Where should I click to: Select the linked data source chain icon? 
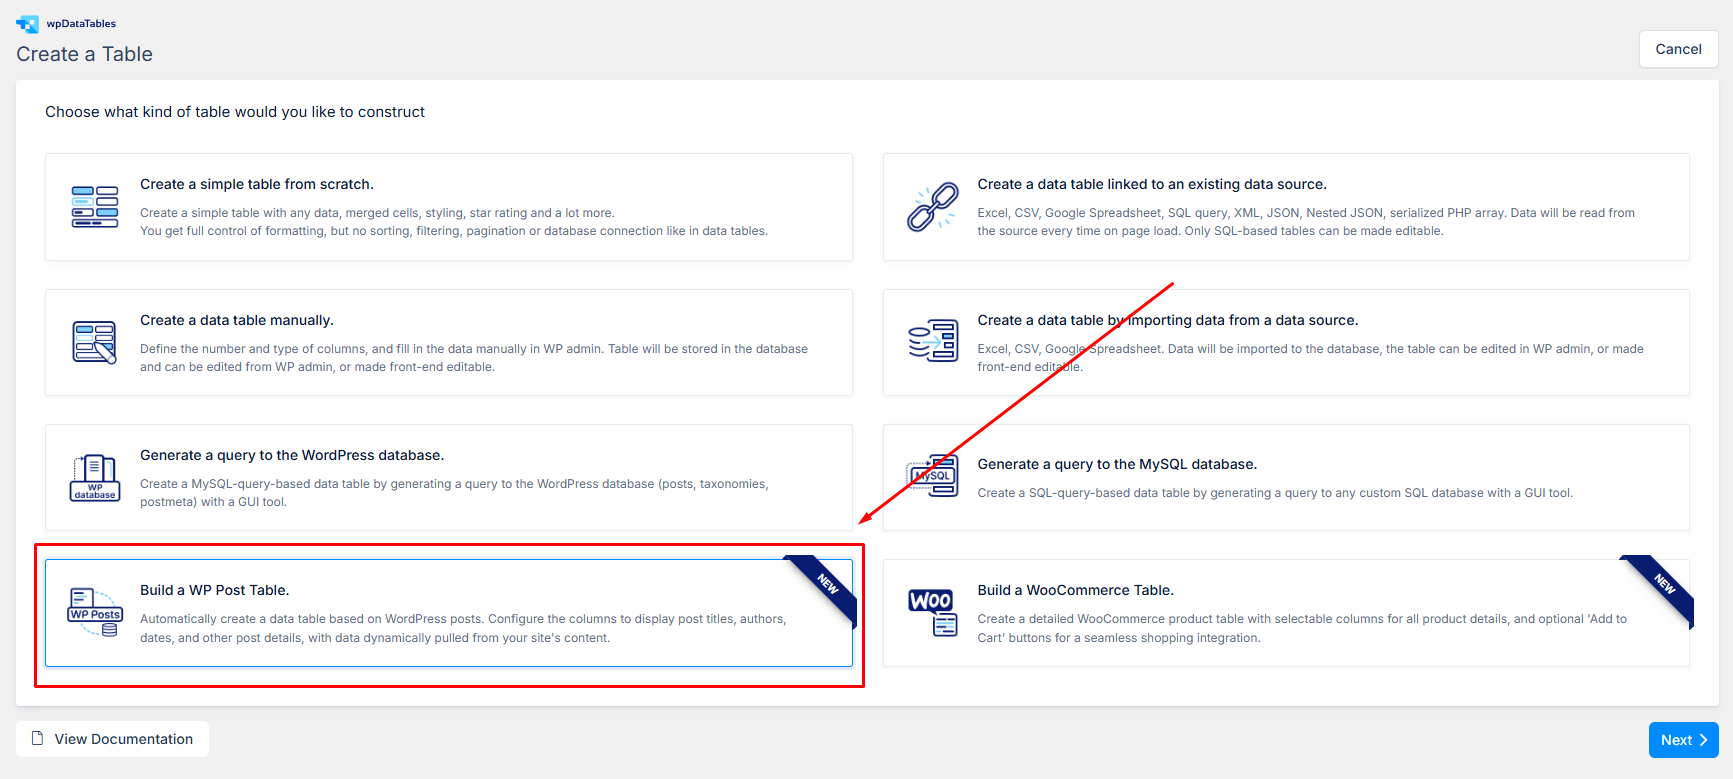coord(932,208)
